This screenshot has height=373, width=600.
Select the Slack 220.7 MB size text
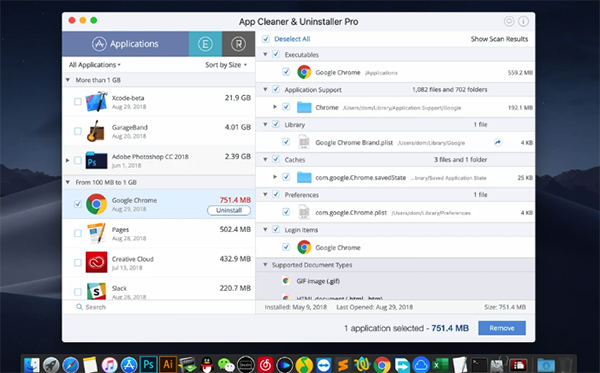pos(235,288)
